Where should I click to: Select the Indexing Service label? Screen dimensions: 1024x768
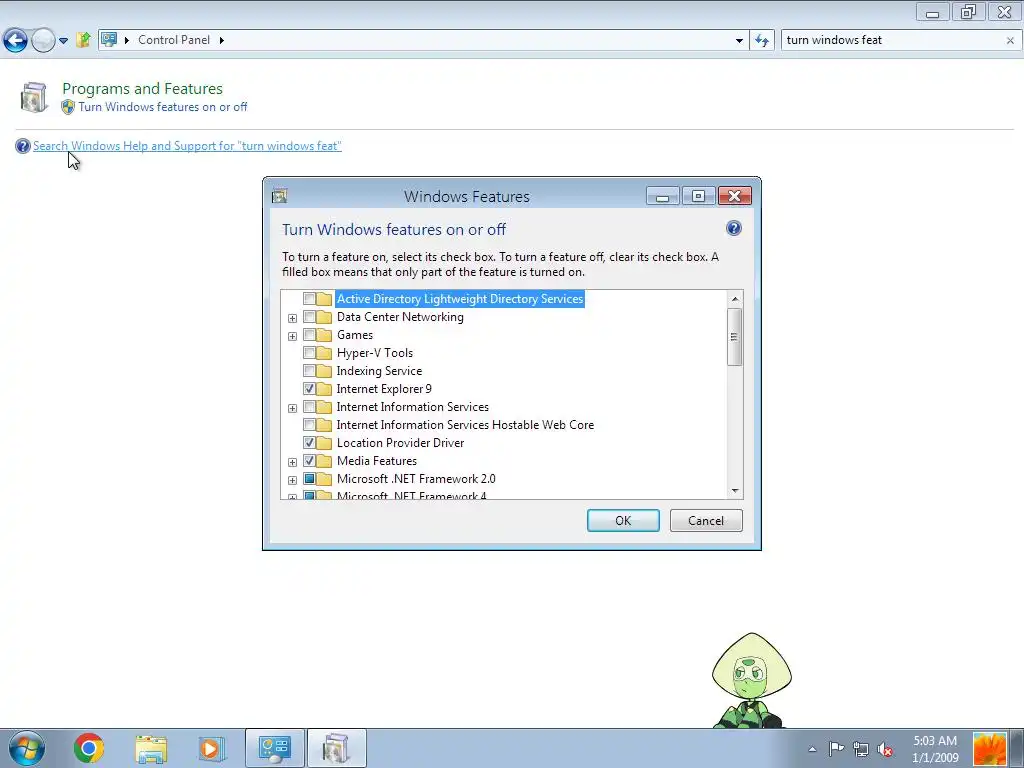(x=379, y=371)
